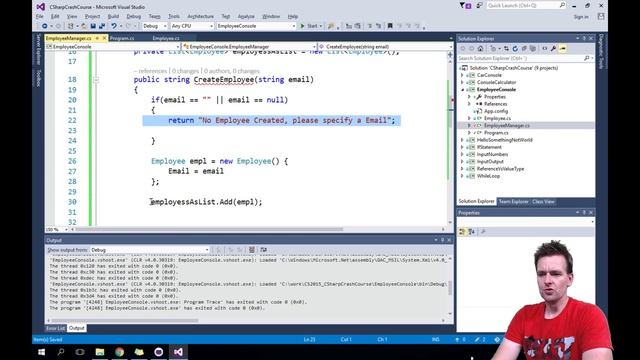
Task: Open the Architecture menu
Action: click(200, 17)
